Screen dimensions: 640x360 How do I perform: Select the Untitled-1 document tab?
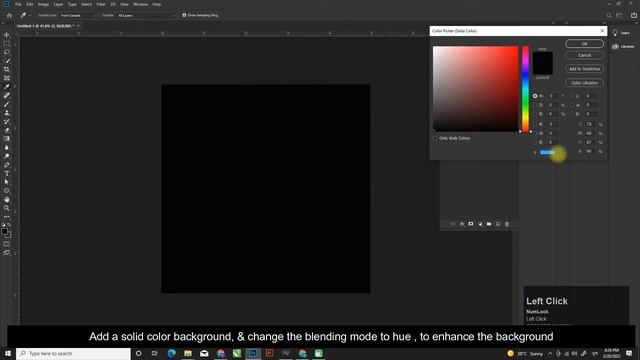[x=45, y=26]
